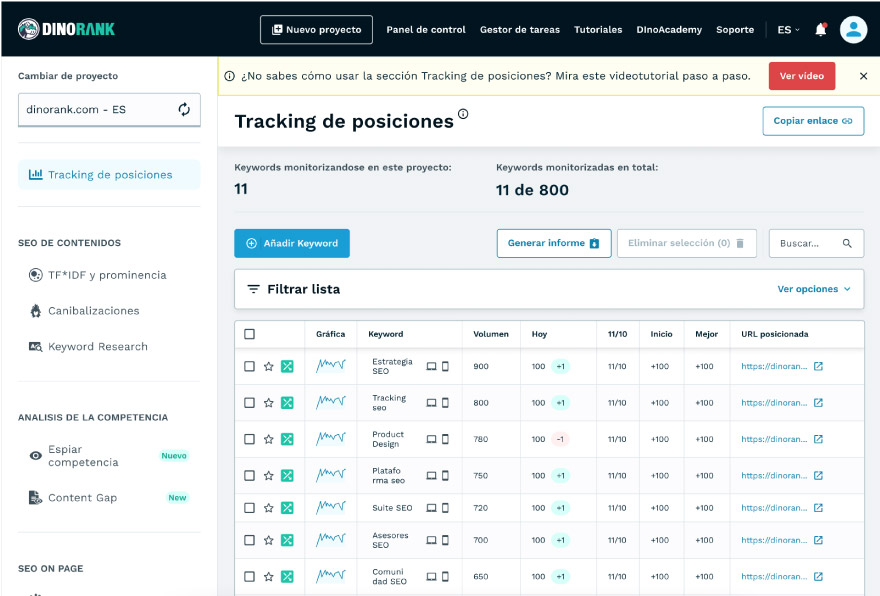Select Tracking de posiciones in sidebar

coord(109,175)
